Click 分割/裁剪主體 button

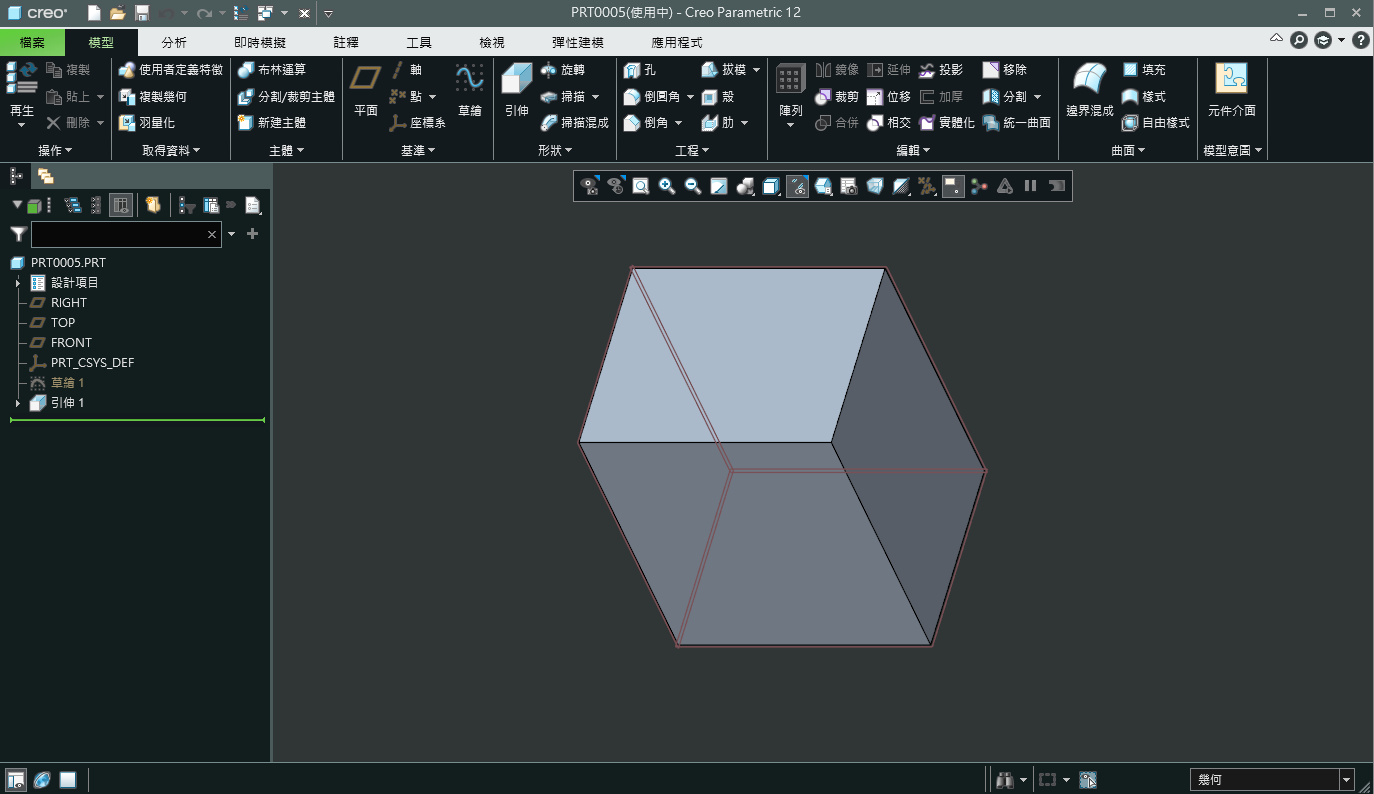click(x=286, y=97)
